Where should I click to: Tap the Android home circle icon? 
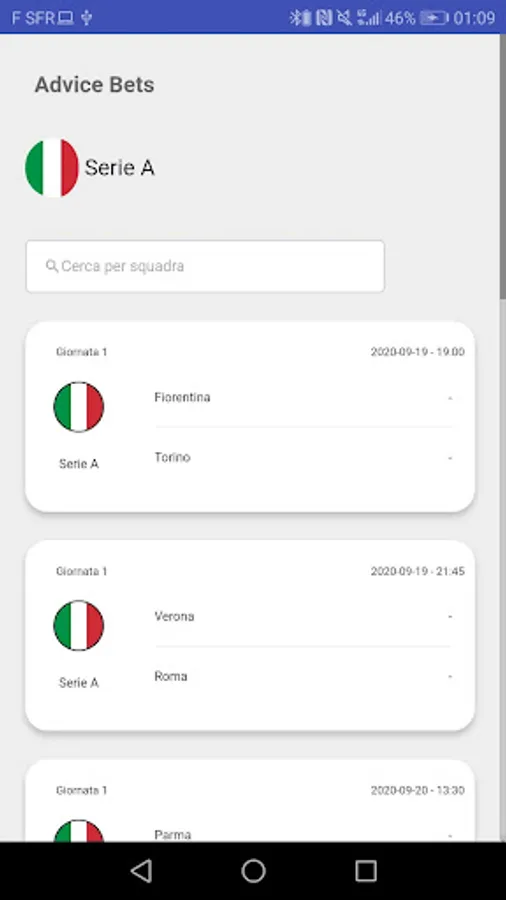point(253,871)
